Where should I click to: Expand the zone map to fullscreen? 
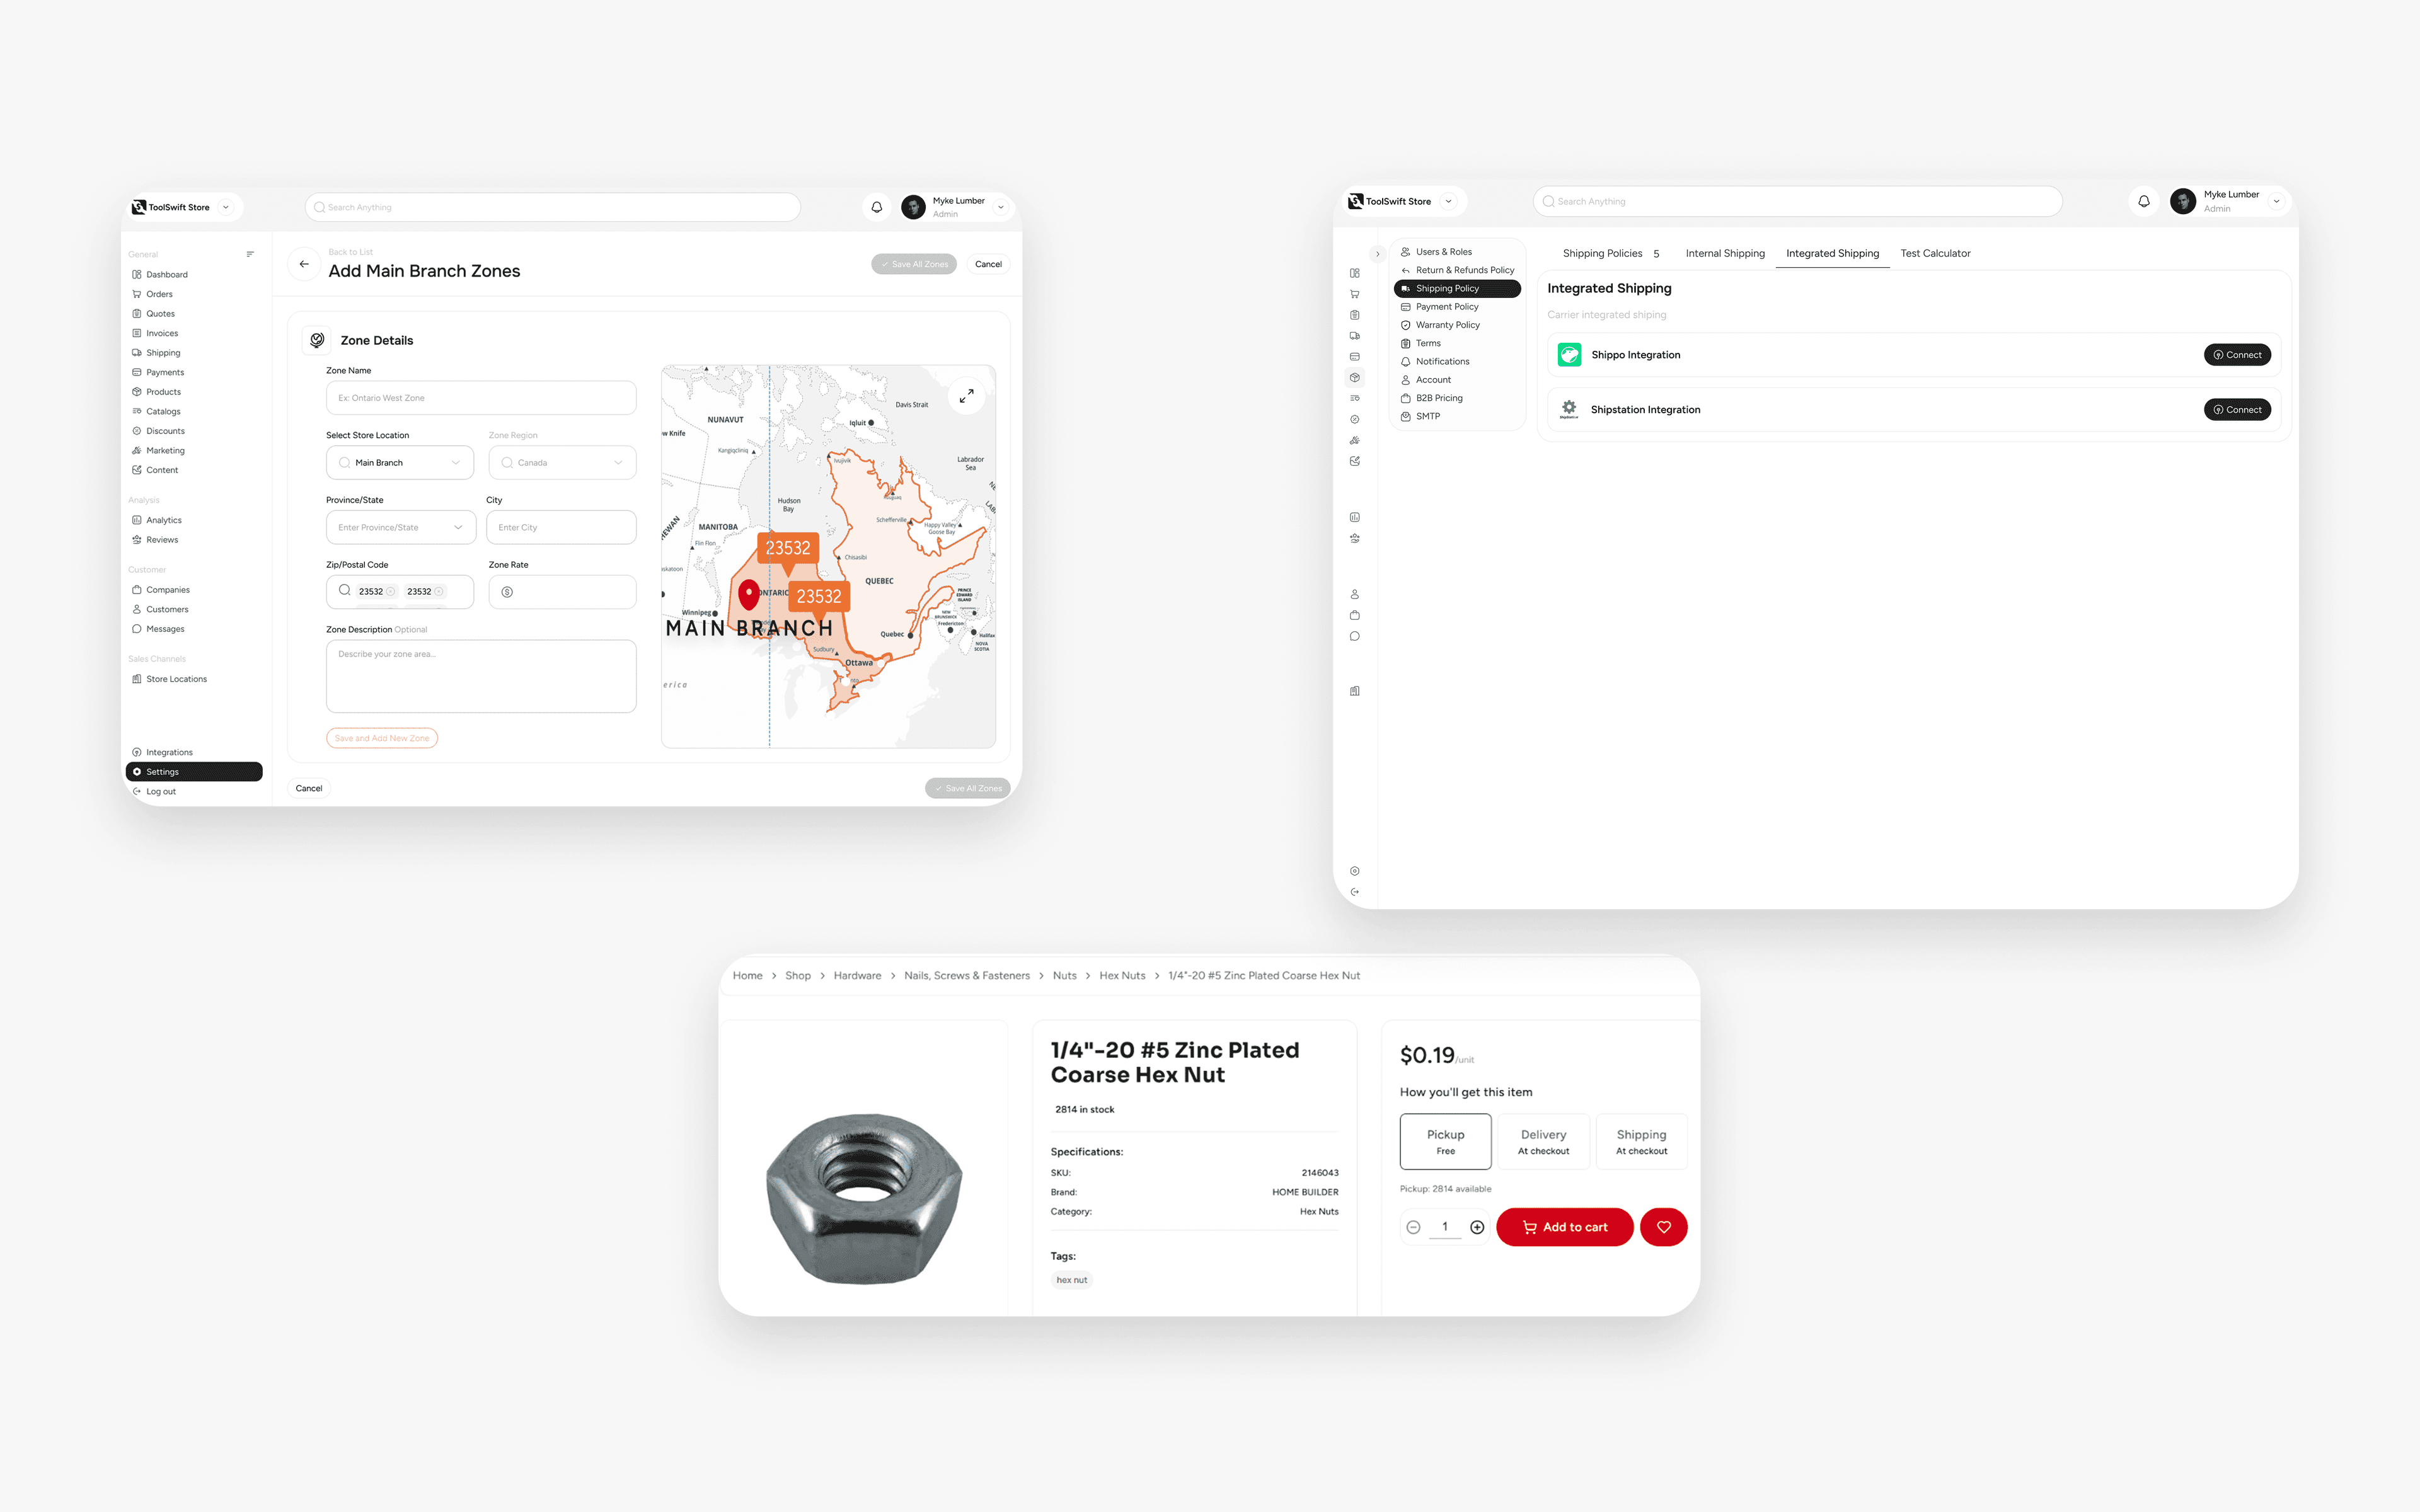tap(966, 396)
